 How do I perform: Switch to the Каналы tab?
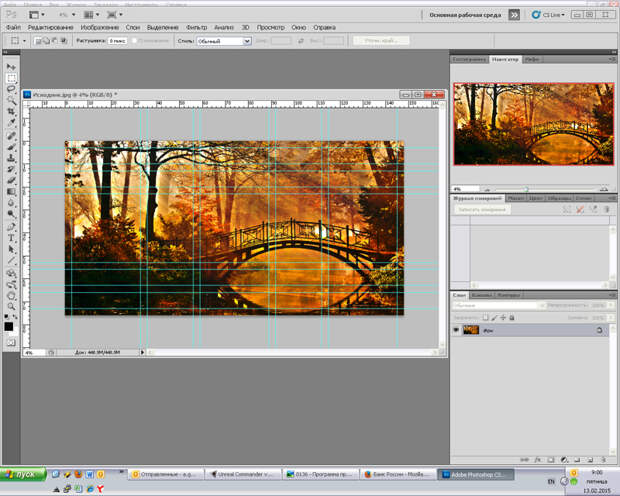(482, 295)
